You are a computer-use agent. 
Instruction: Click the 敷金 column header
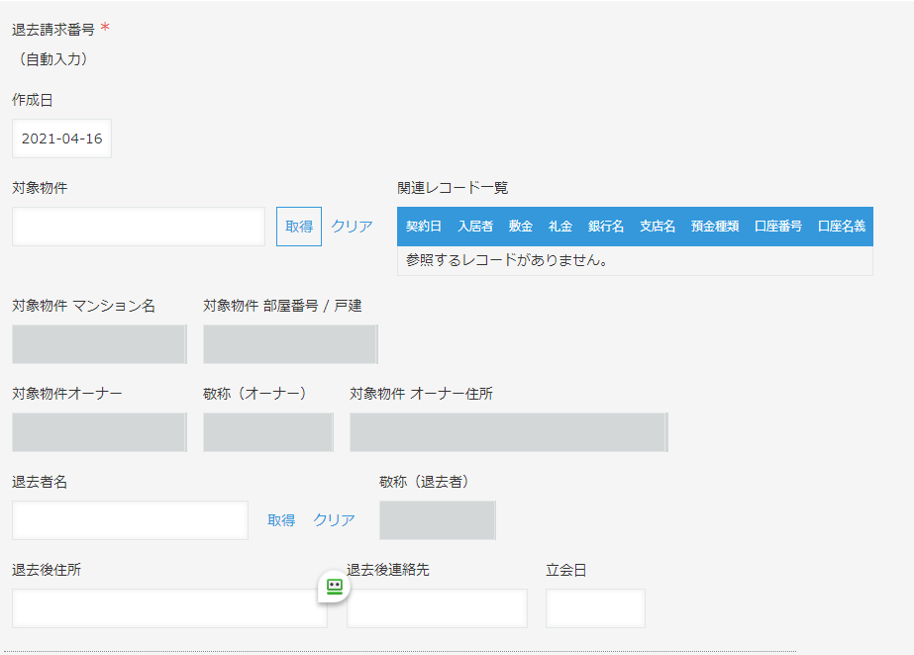point(521,226)
